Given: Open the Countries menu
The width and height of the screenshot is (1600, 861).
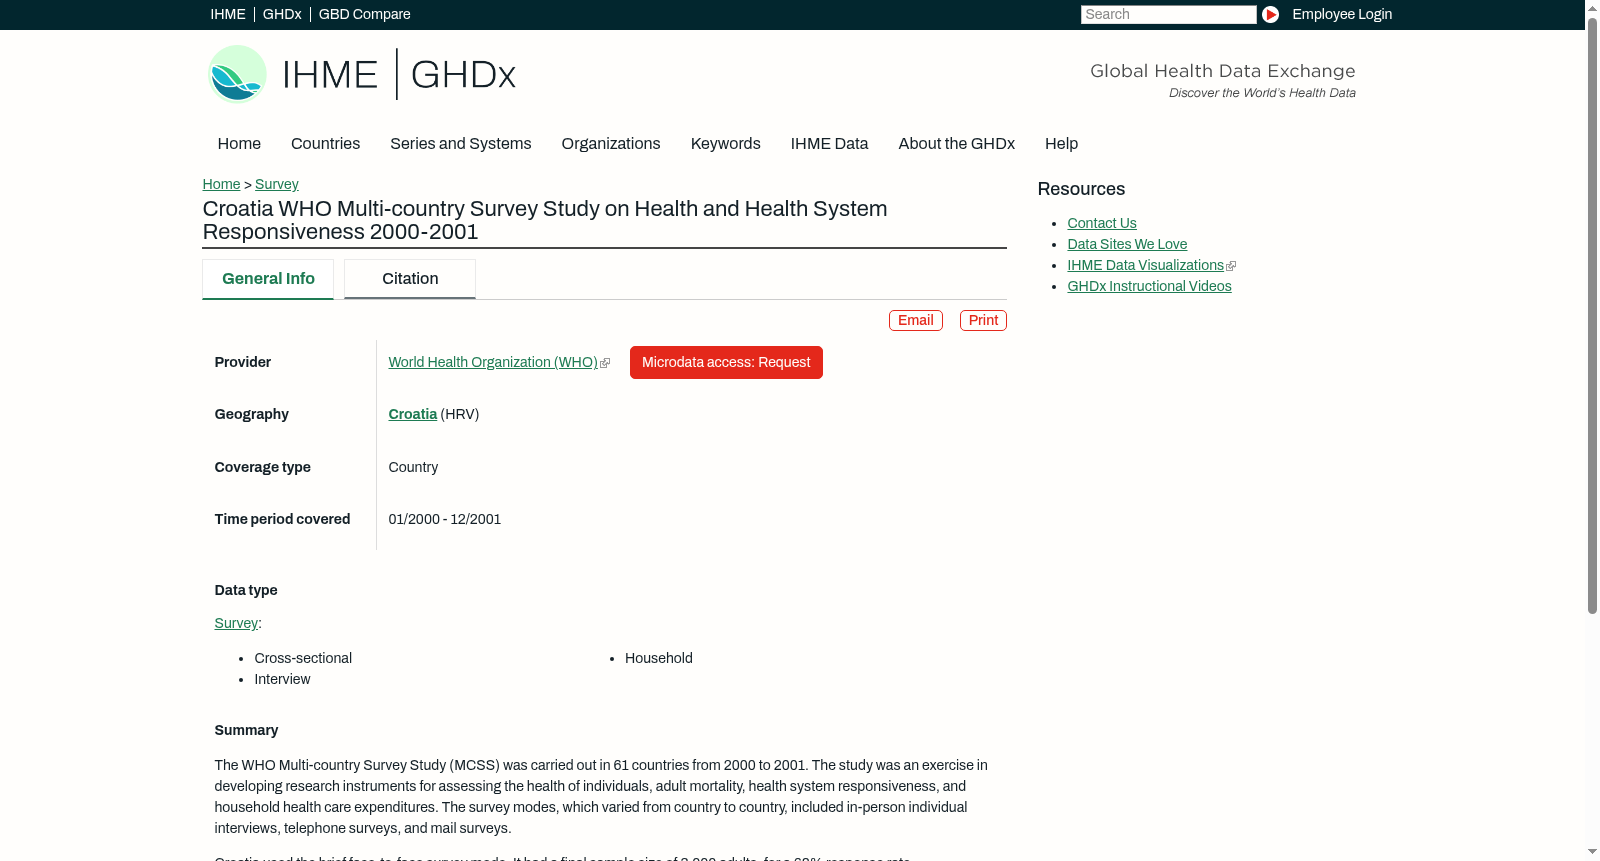Looking at the screenshot, I should click(325, 144).
